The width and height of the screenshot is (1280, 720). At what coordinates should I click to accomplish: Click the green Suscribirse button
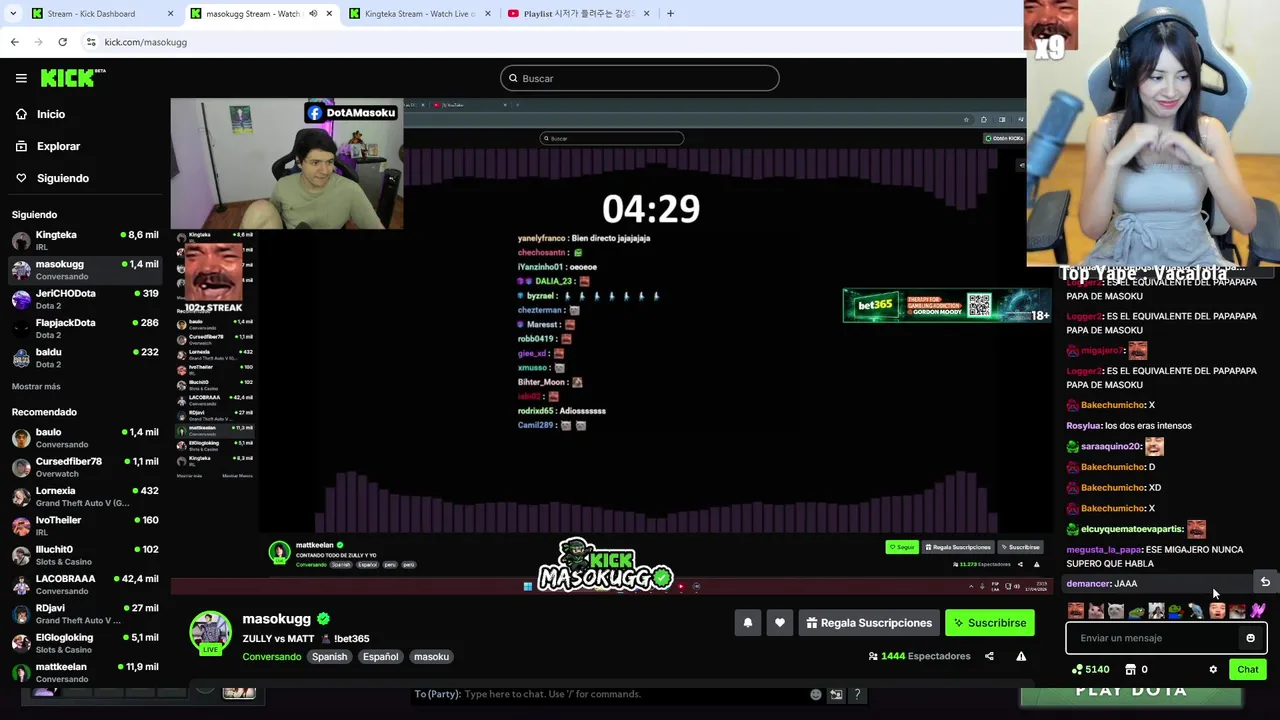[990, 623]
